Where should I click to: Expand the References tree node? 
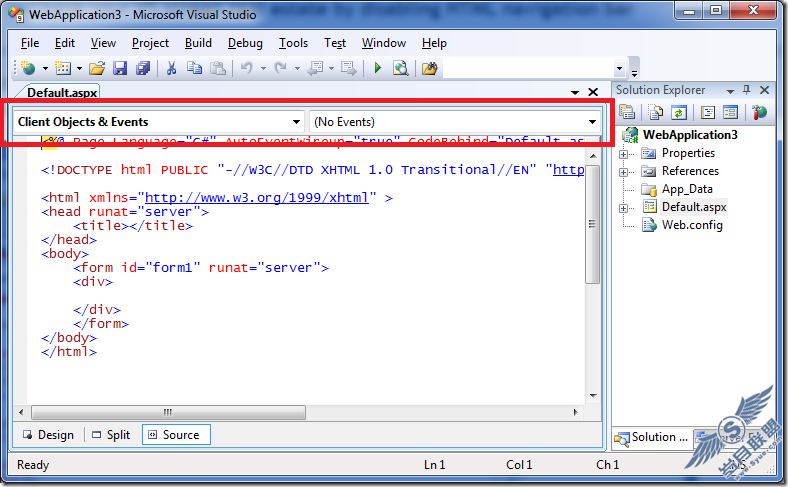(623, 172)
